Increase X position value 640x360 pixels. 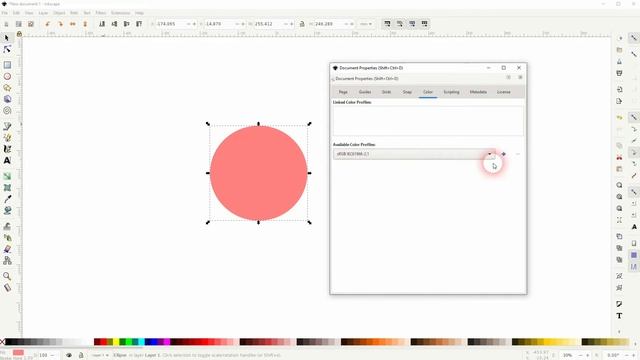194,24
